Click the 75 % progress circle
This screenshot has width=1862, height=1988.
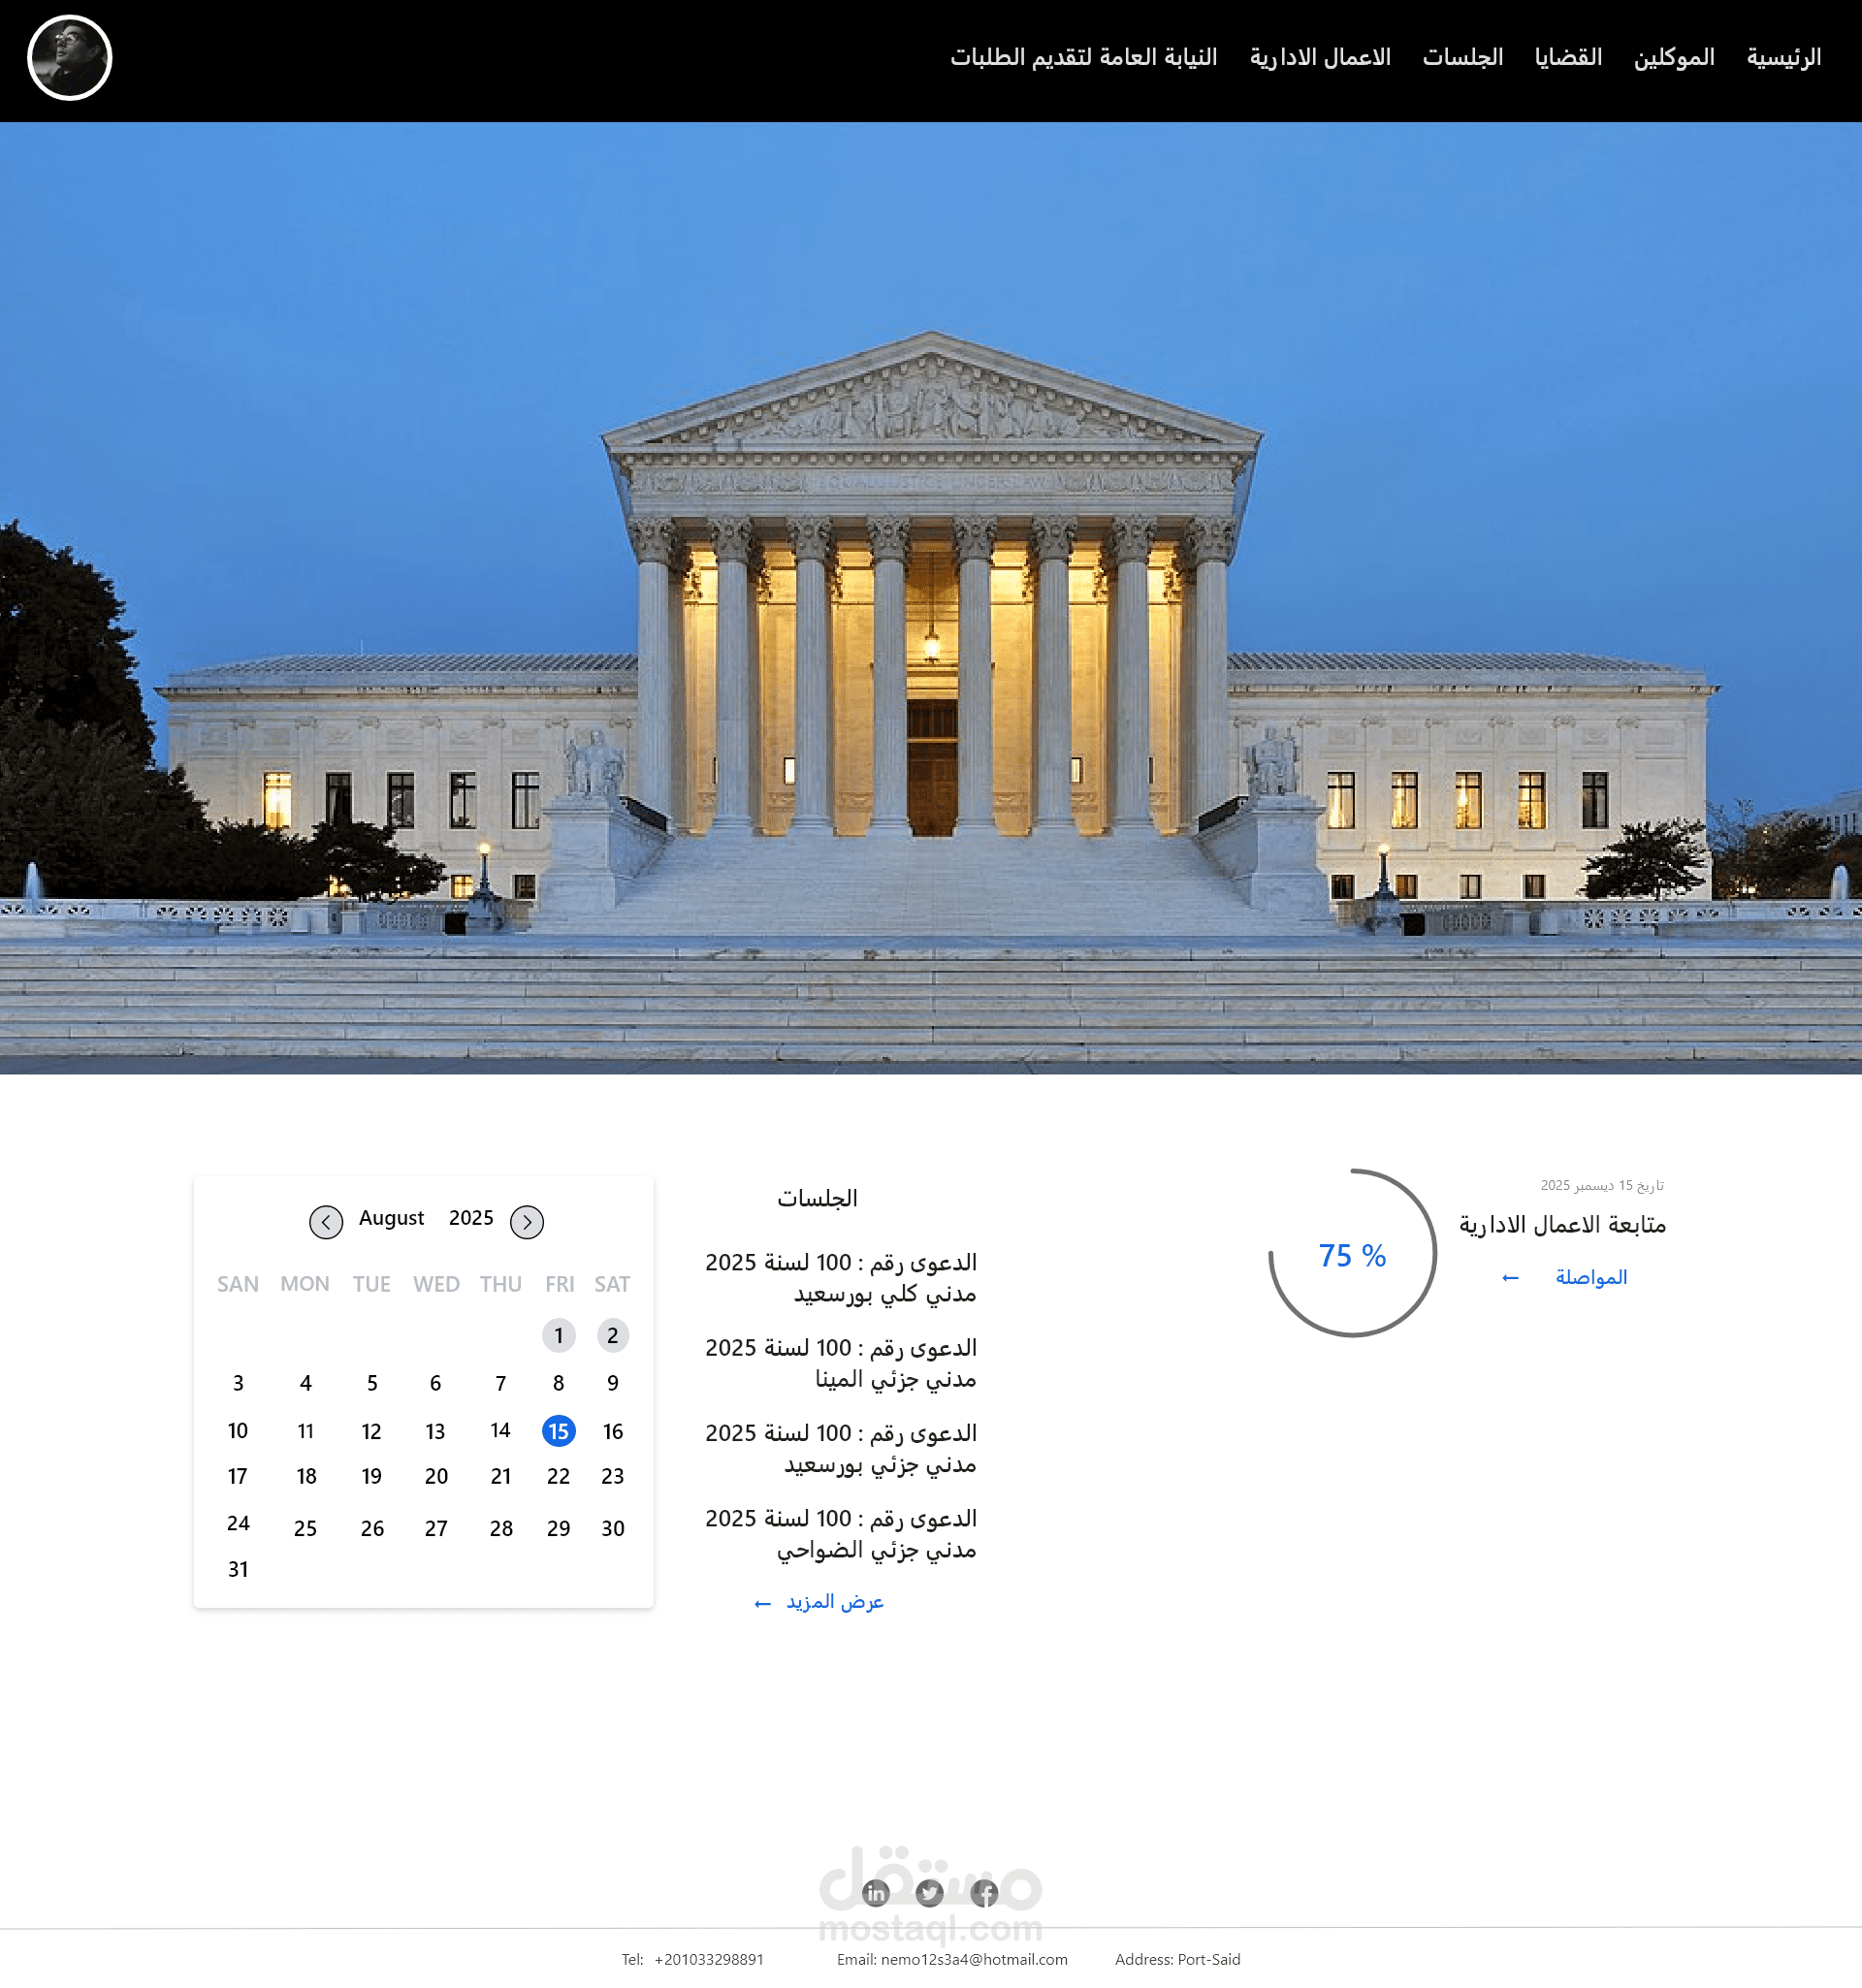click(x=1352, y=1254)
